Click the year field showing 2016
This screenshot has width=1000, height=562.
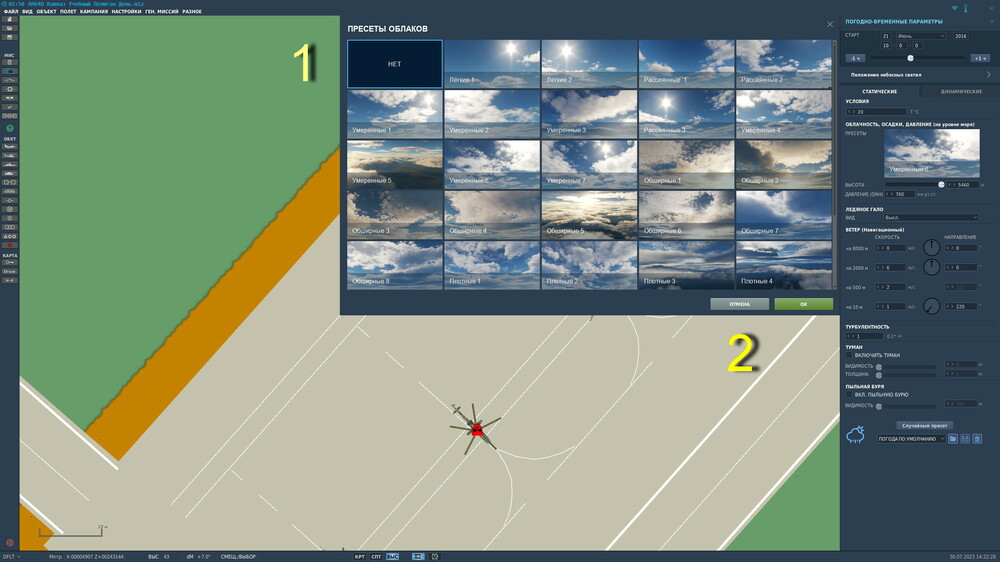(x=960, y=36)
